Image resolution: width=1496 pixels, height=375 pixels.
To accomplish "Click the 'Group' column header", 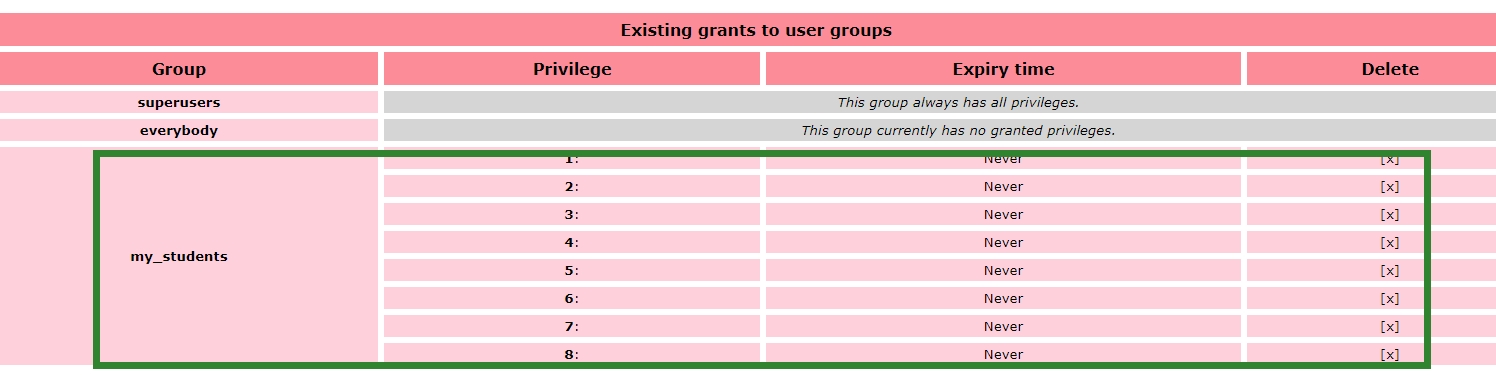I will pyautogui.click(x=179, y=69).
